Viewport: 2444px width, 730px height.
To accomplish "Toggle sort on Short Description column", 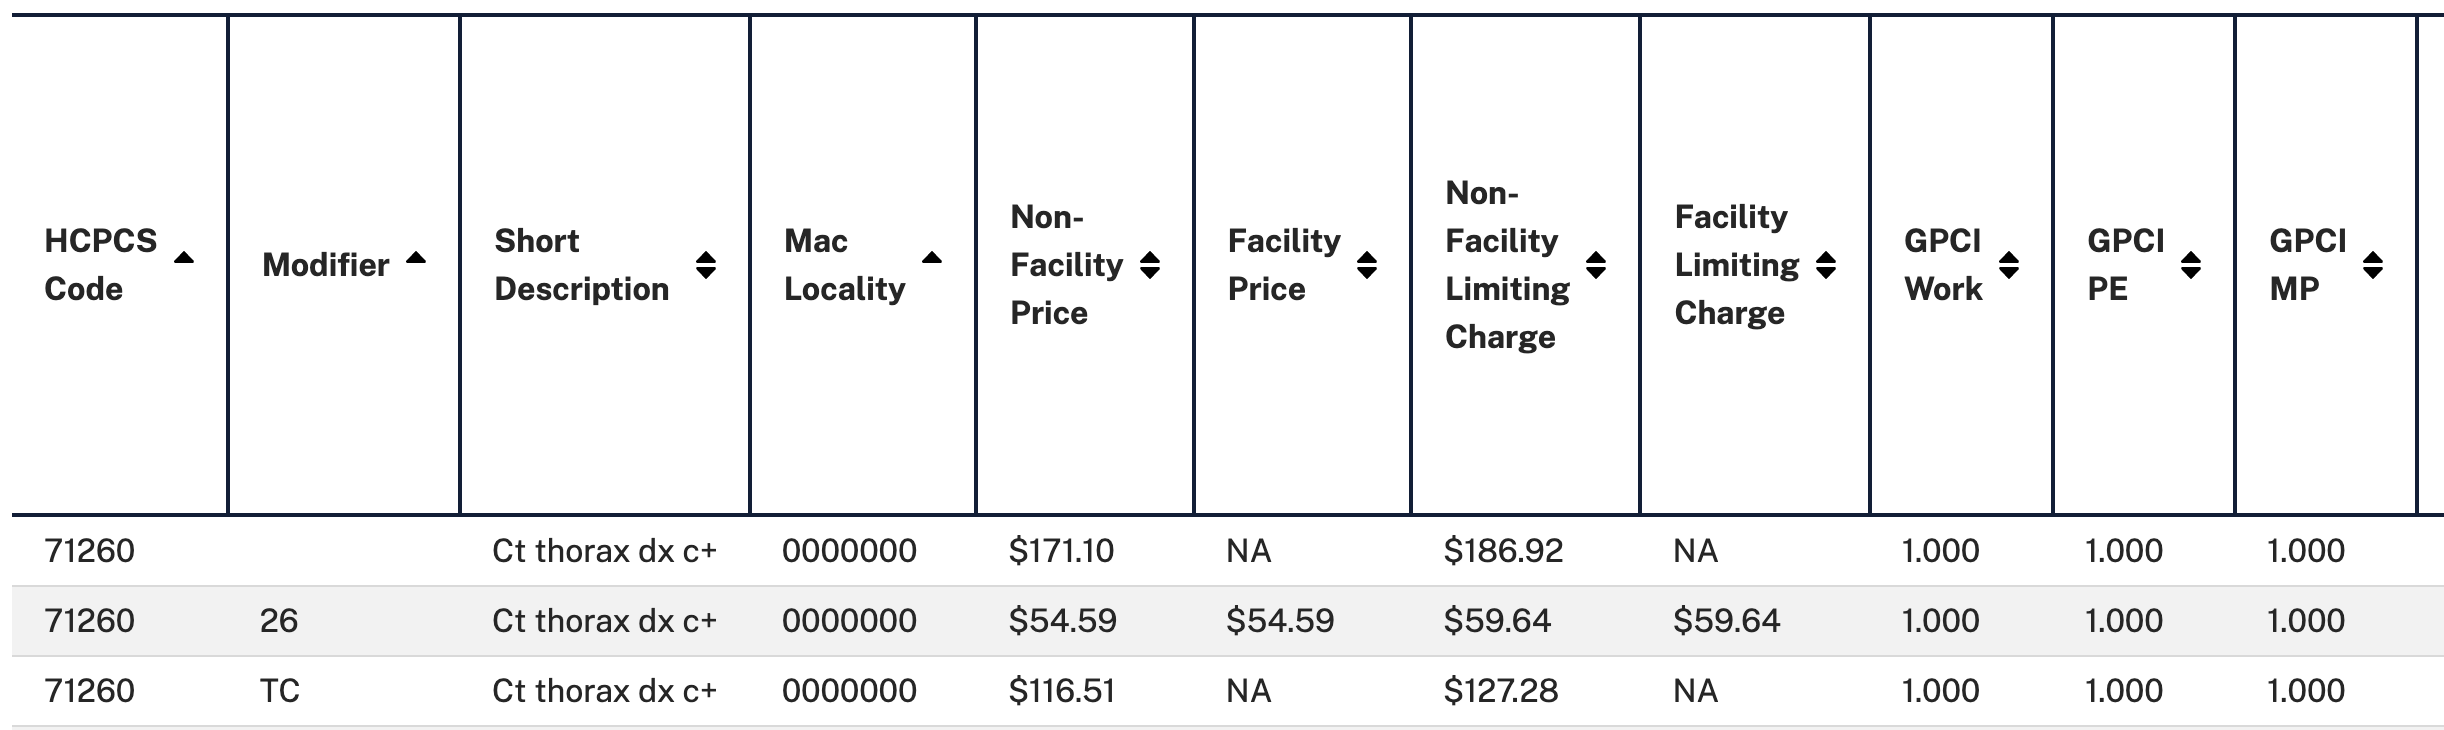I will click(x=706, y=265).
